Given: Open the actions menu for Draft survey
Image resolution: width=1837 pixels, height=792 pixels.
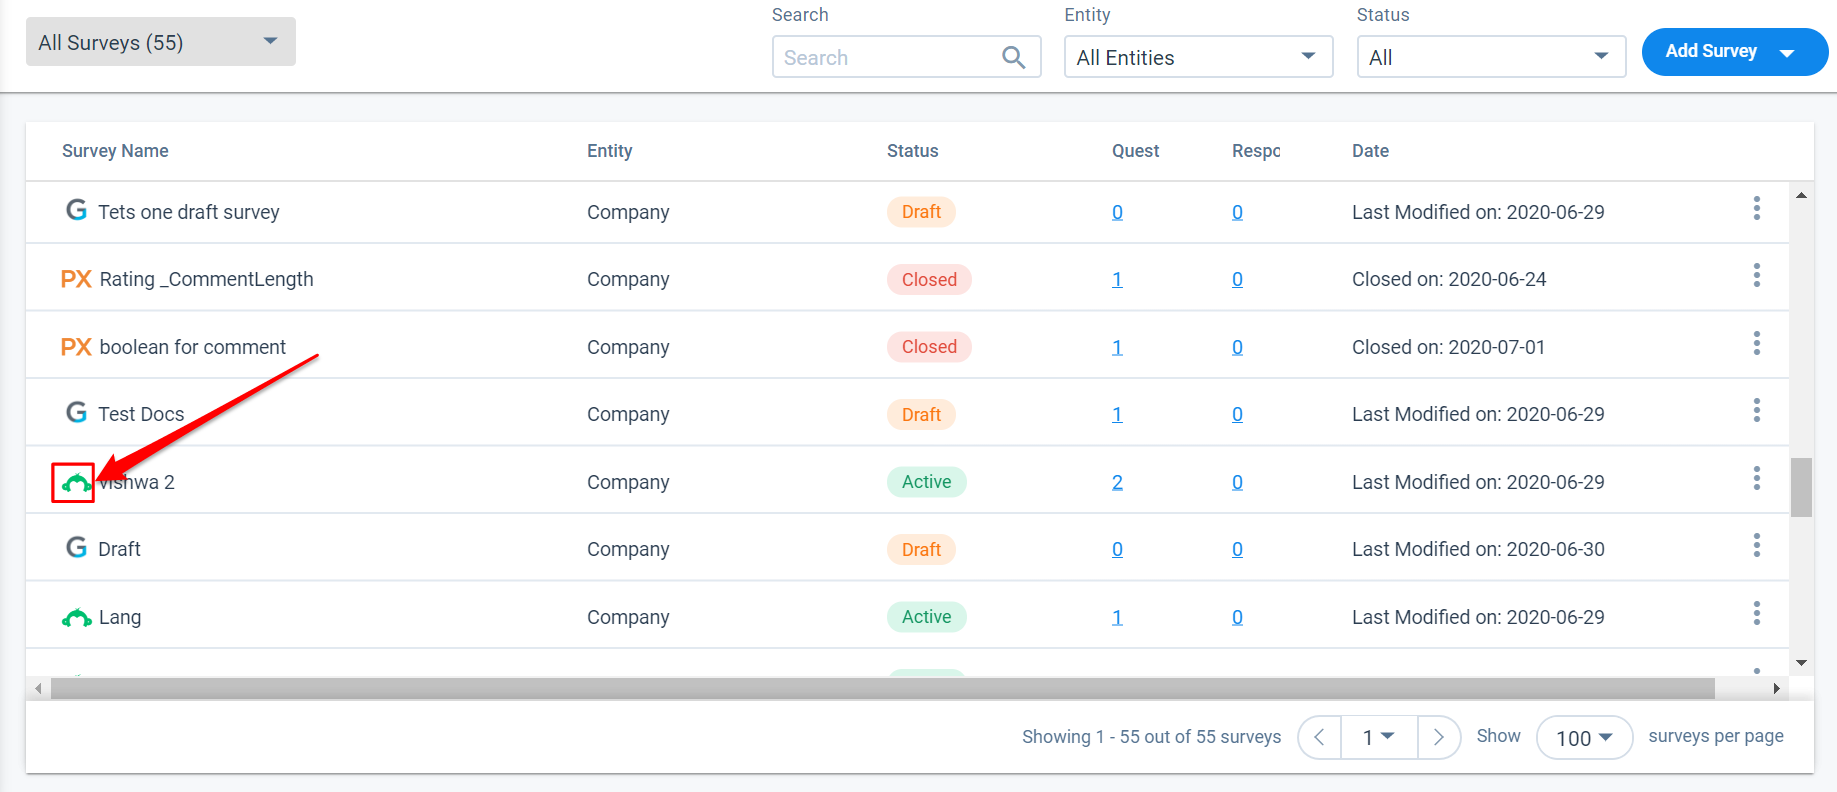Looking at the screenshot, I should click(x=1756, y=546).
